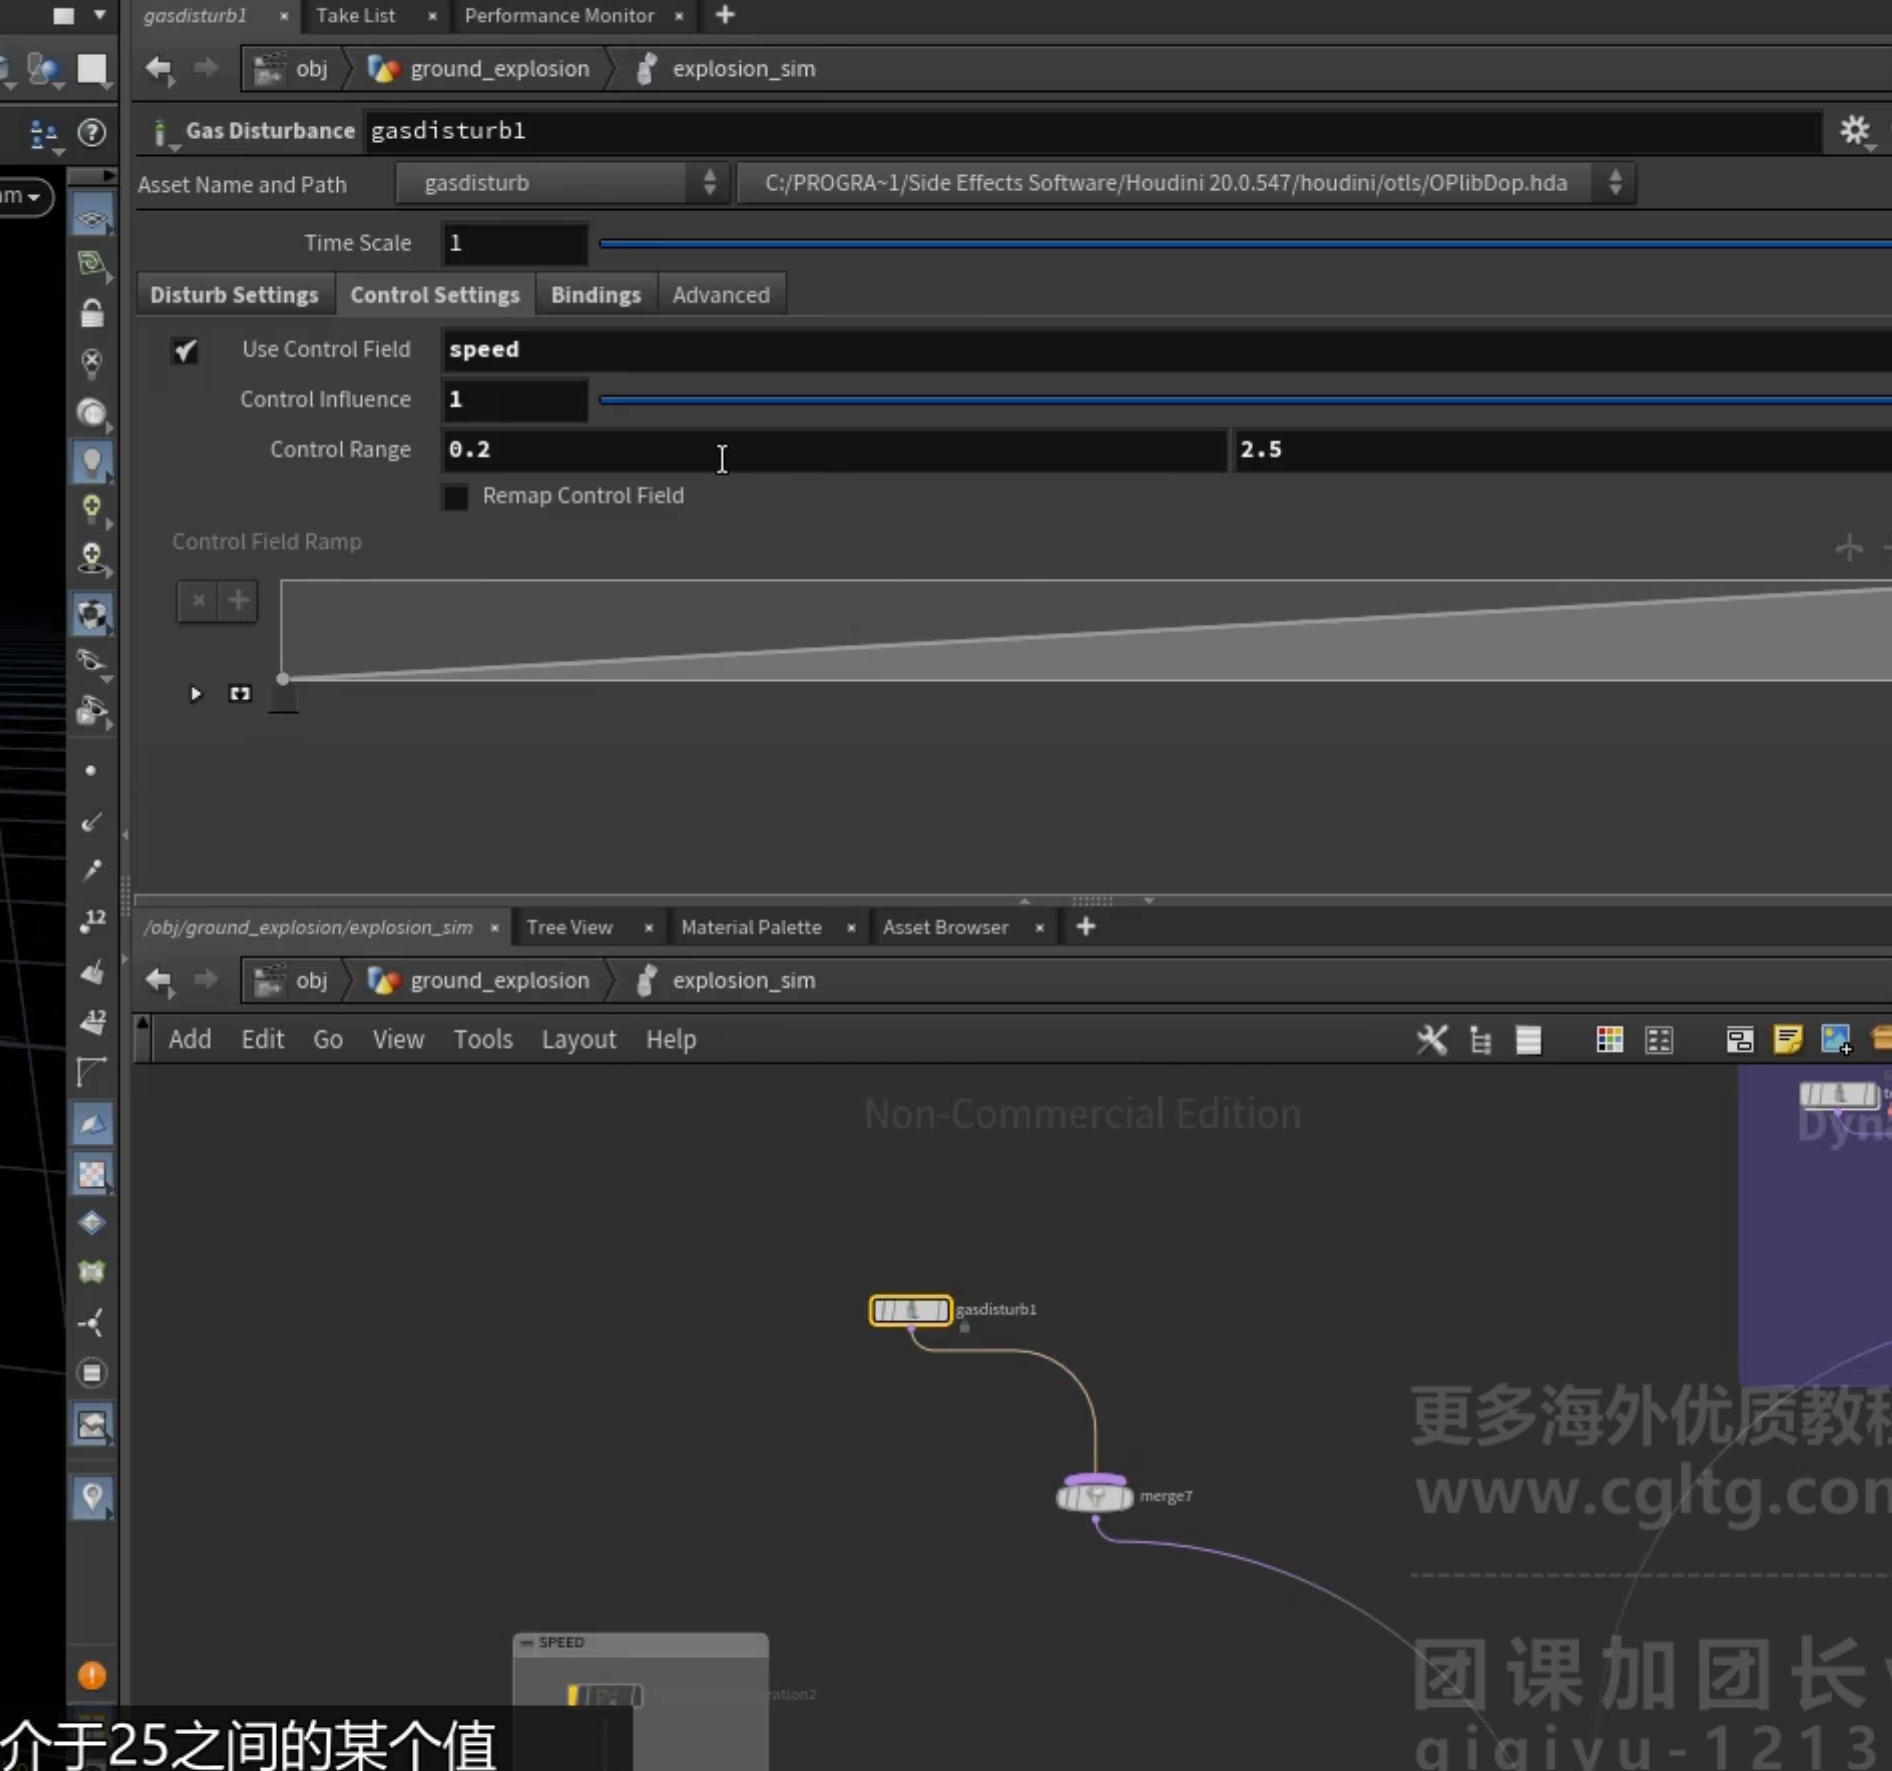Image resolution: width=1892 pixels, height=1771 pixels.
Task: Select the merge7 node in network
Action: pyautogui.click(x=1095, y=1496)
